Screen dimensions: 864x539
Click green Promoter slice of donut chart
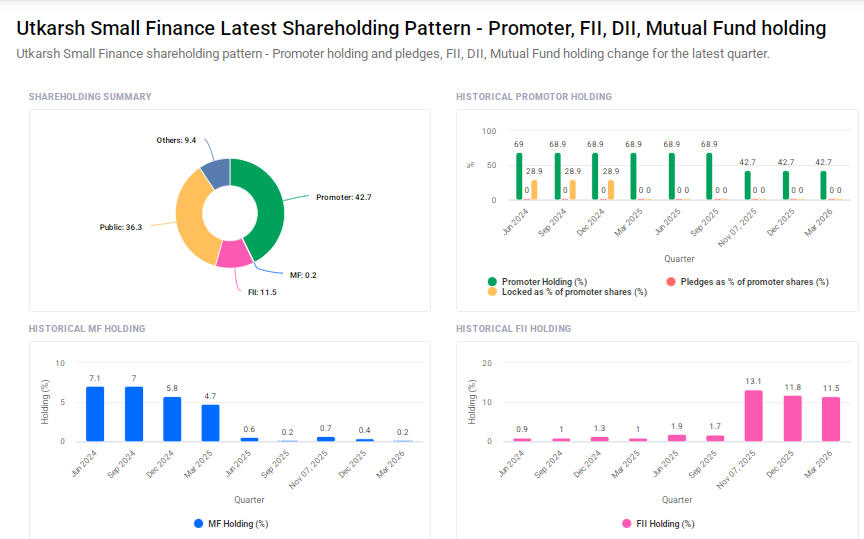coord(270,207)
